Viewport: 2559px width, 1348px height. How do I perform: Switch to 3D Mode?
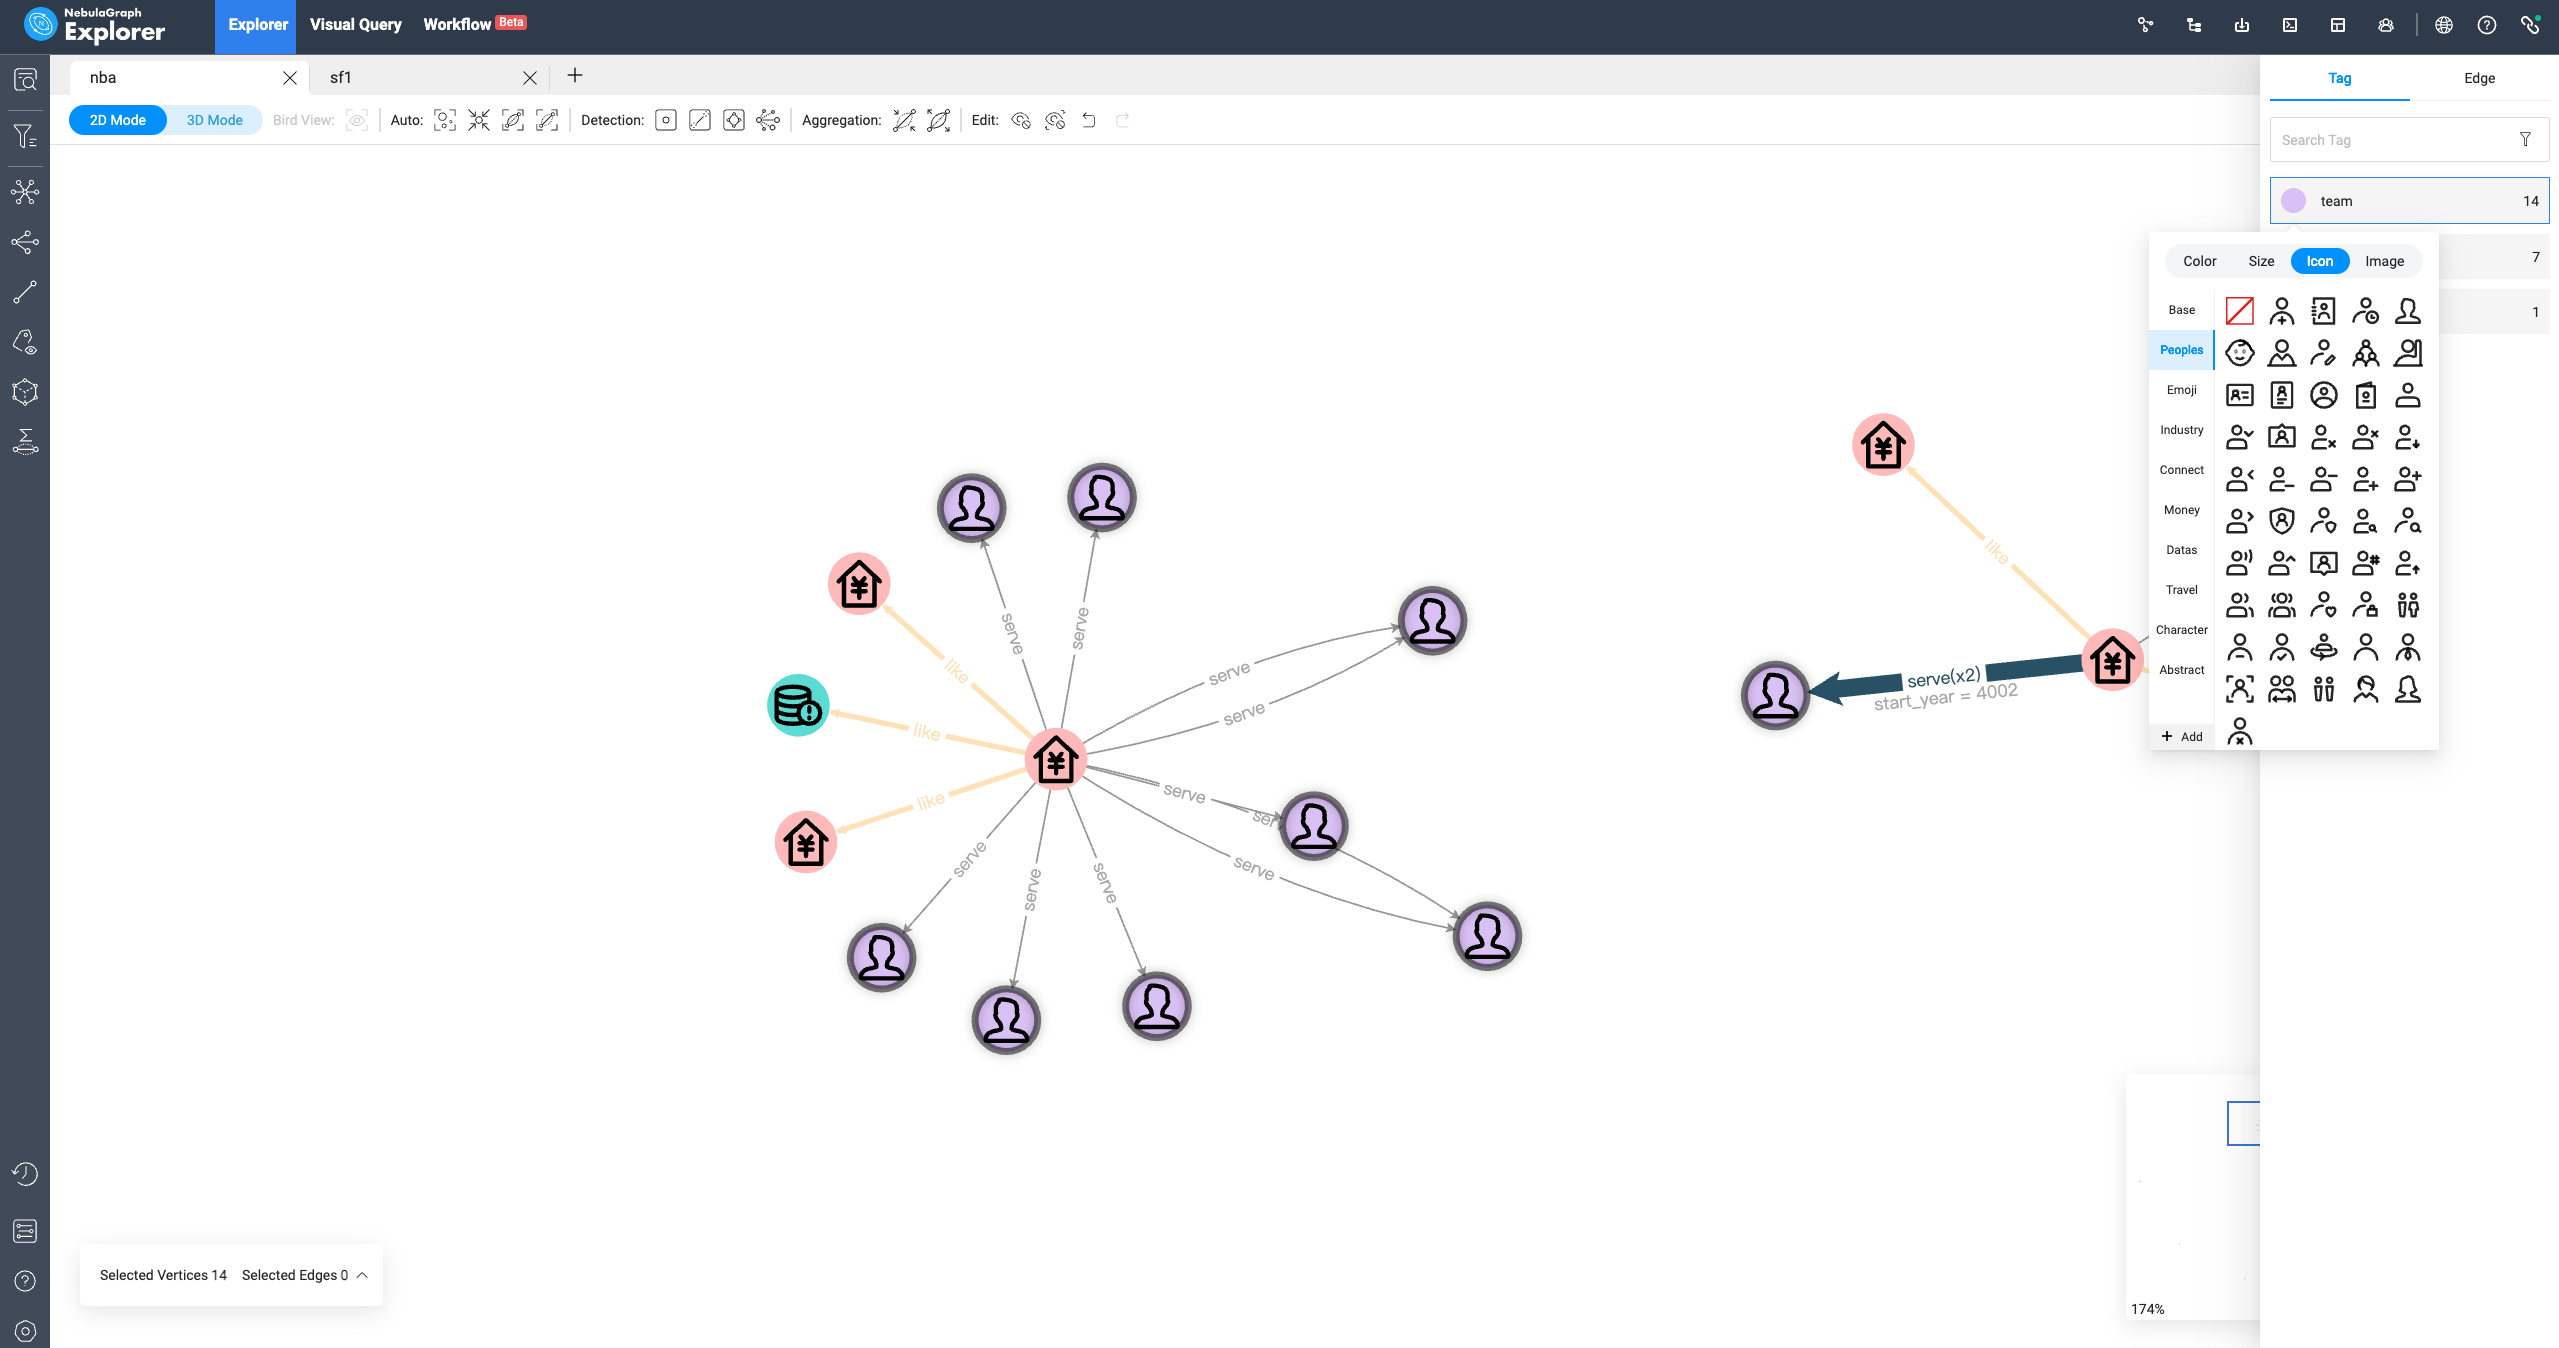[213, 119]
